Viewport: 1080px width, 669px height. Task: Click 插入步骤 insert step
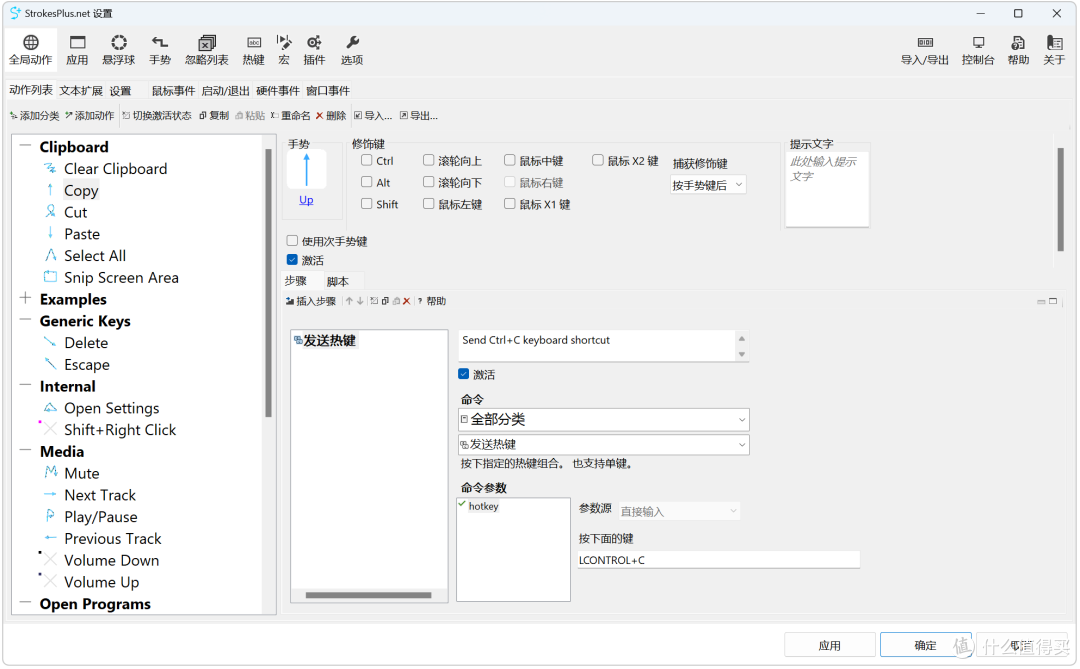tap(311, 301)
